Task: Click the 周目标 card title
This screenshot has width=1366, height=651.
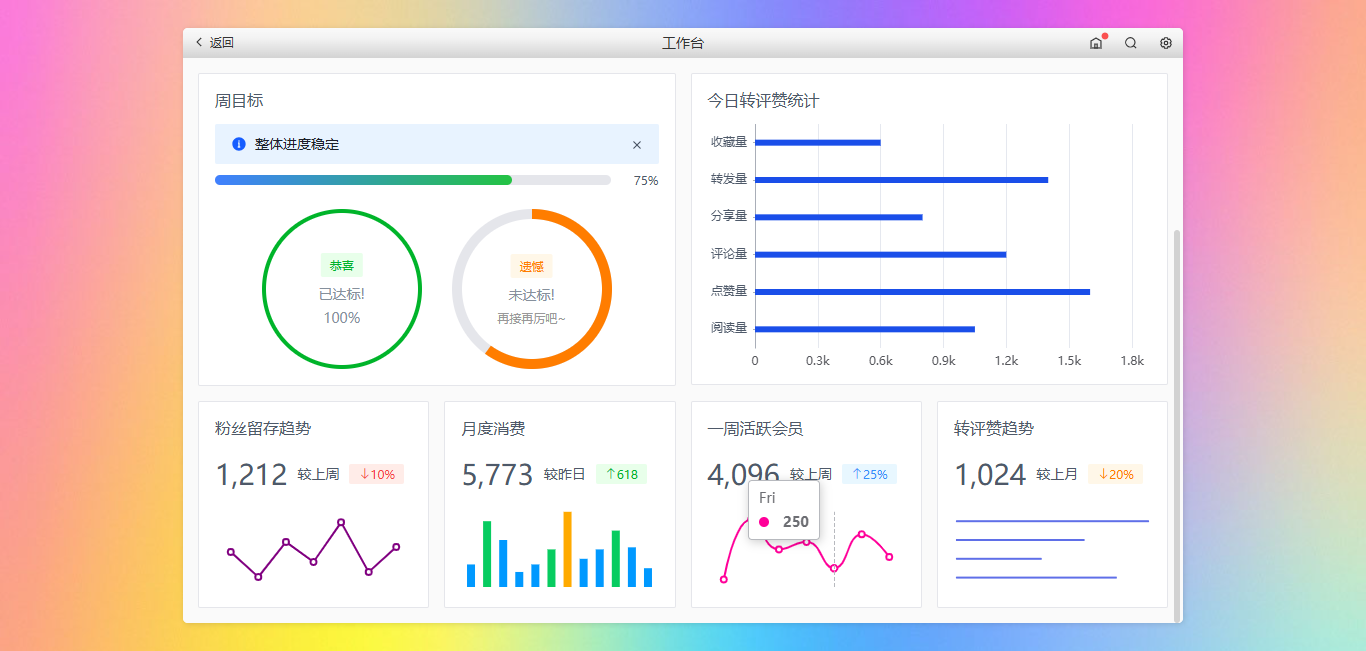Action: pos(239,101)
